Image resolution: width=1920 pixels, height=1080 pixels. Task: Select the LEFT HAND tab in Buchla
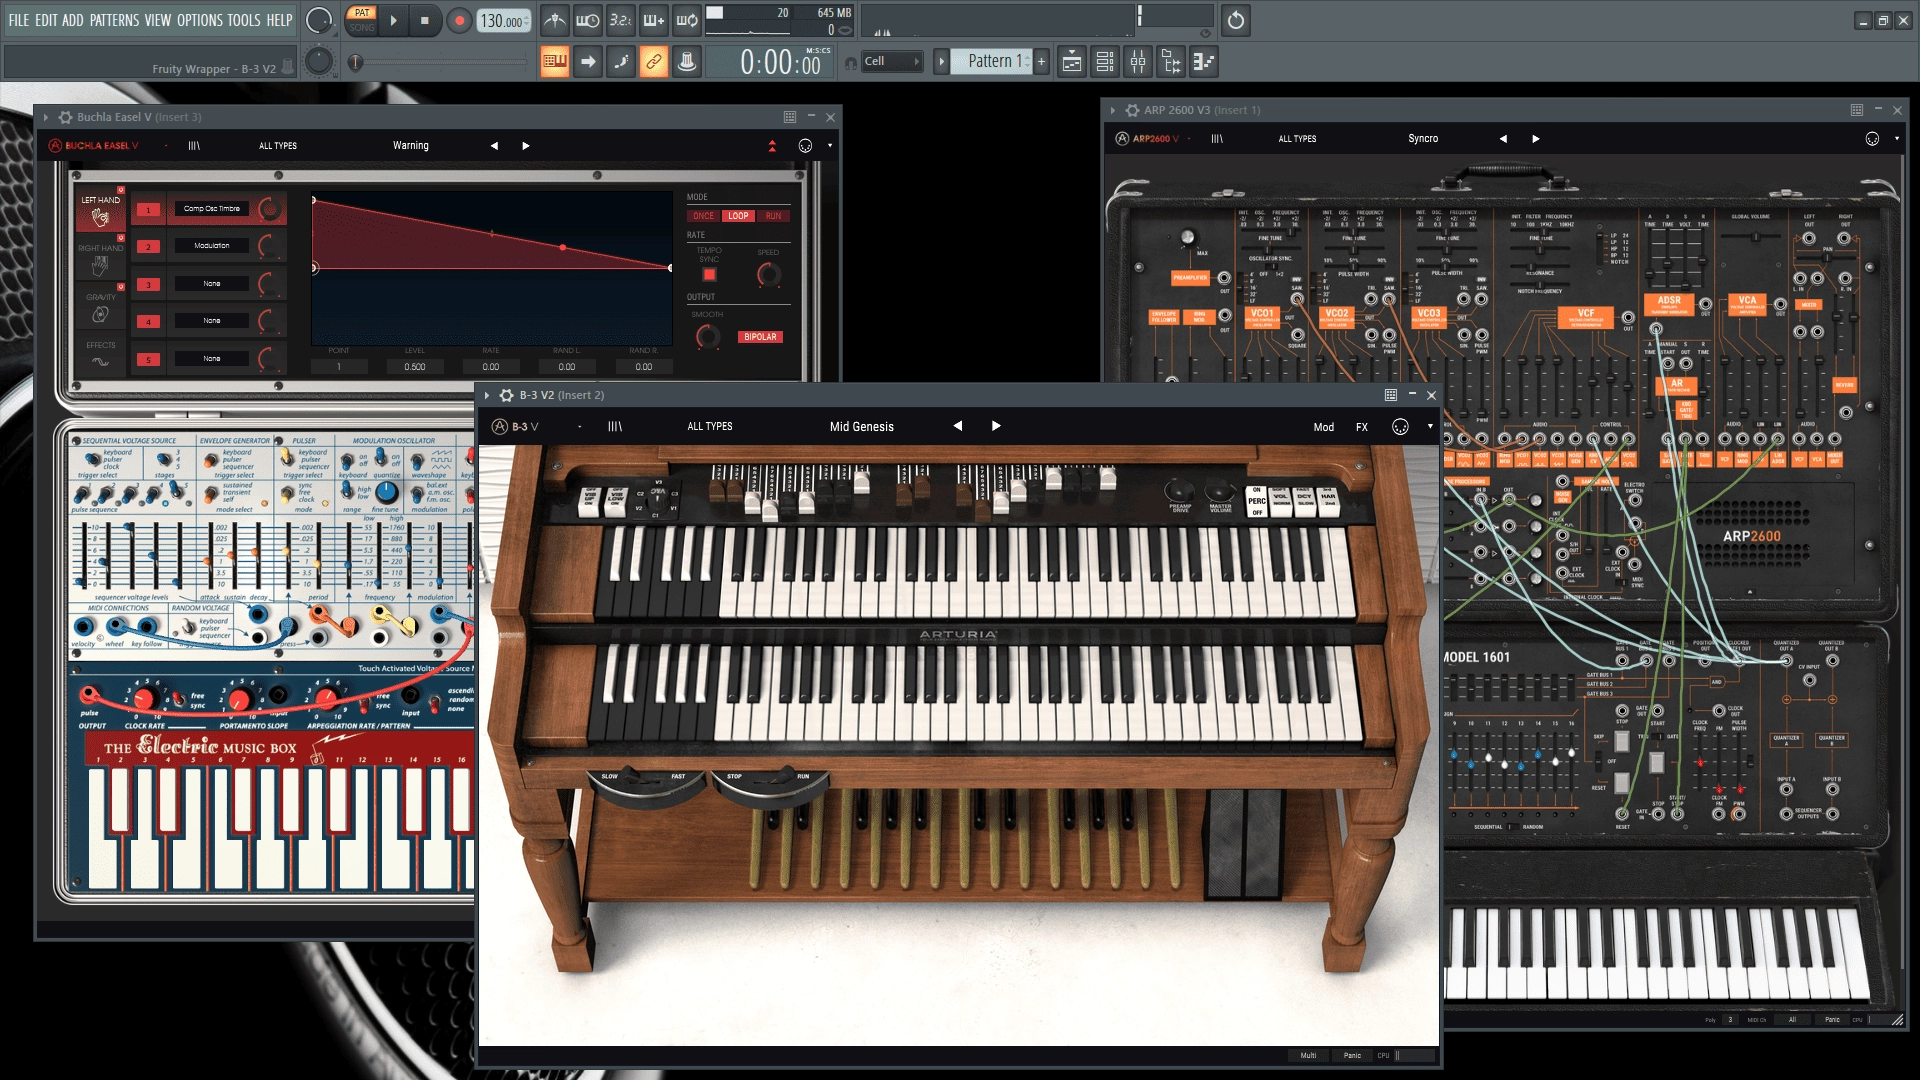[x=101, y=210]
